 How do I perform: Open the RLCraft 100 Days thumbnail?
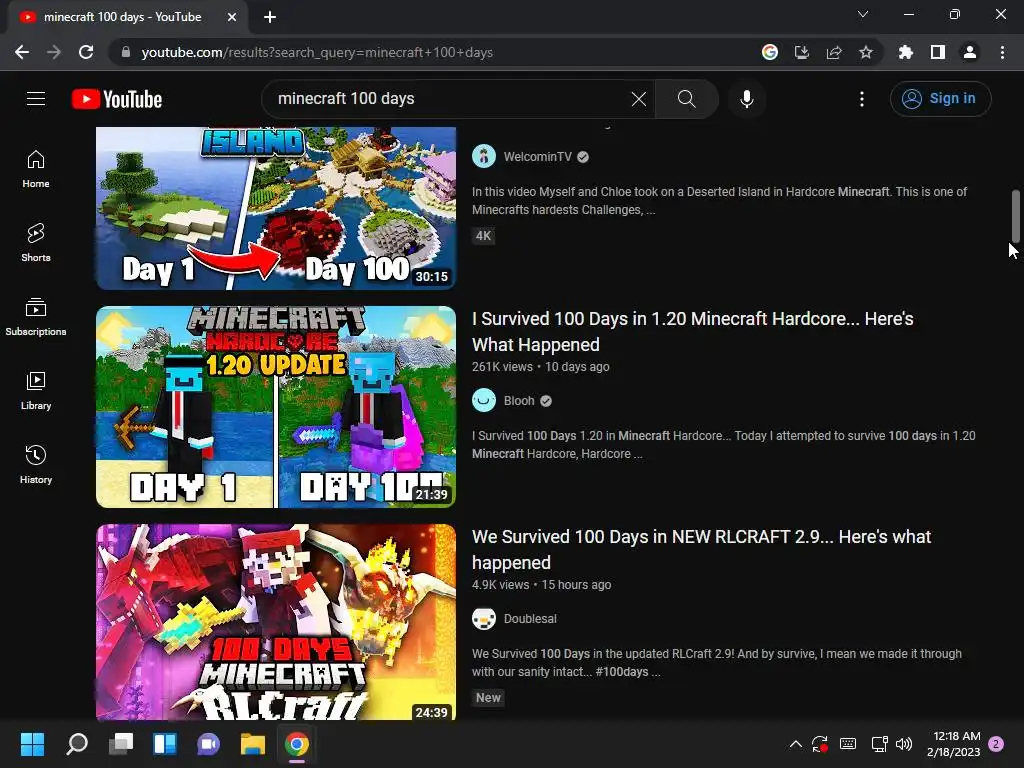[x=276, y=622]
